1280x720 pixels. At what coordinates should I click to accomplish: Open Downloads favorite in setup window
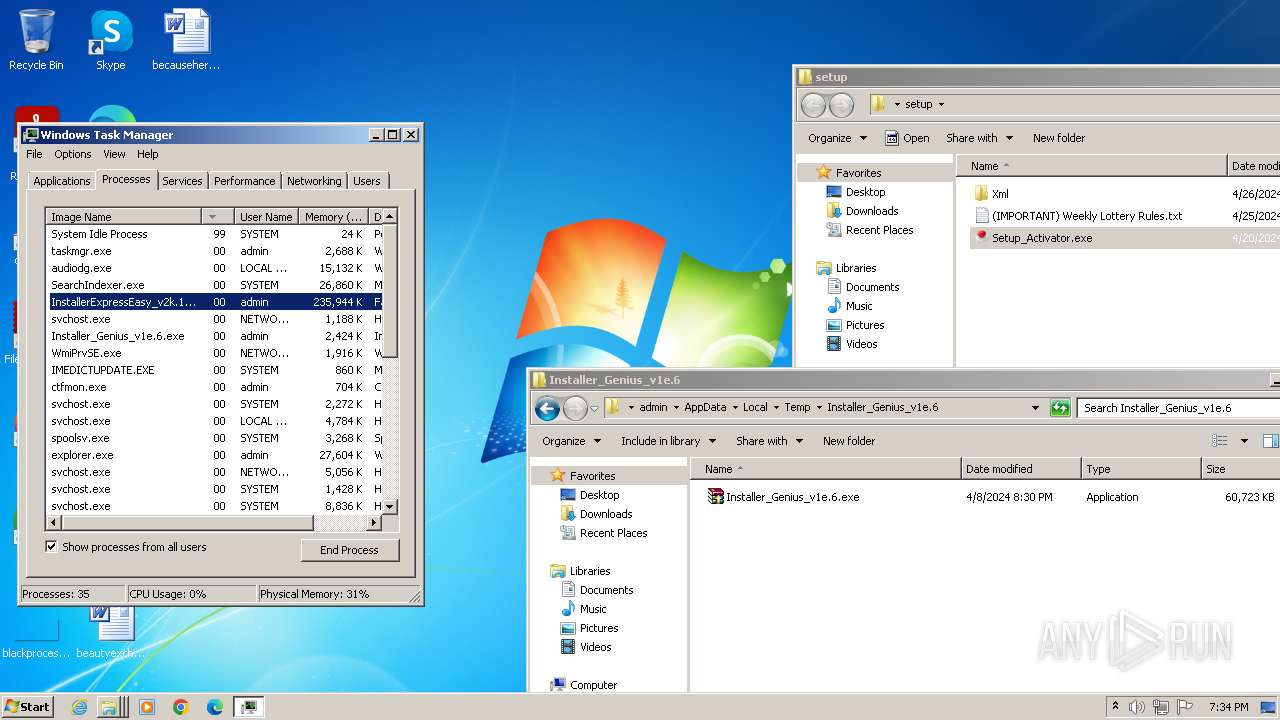click(x=862, y=211)
